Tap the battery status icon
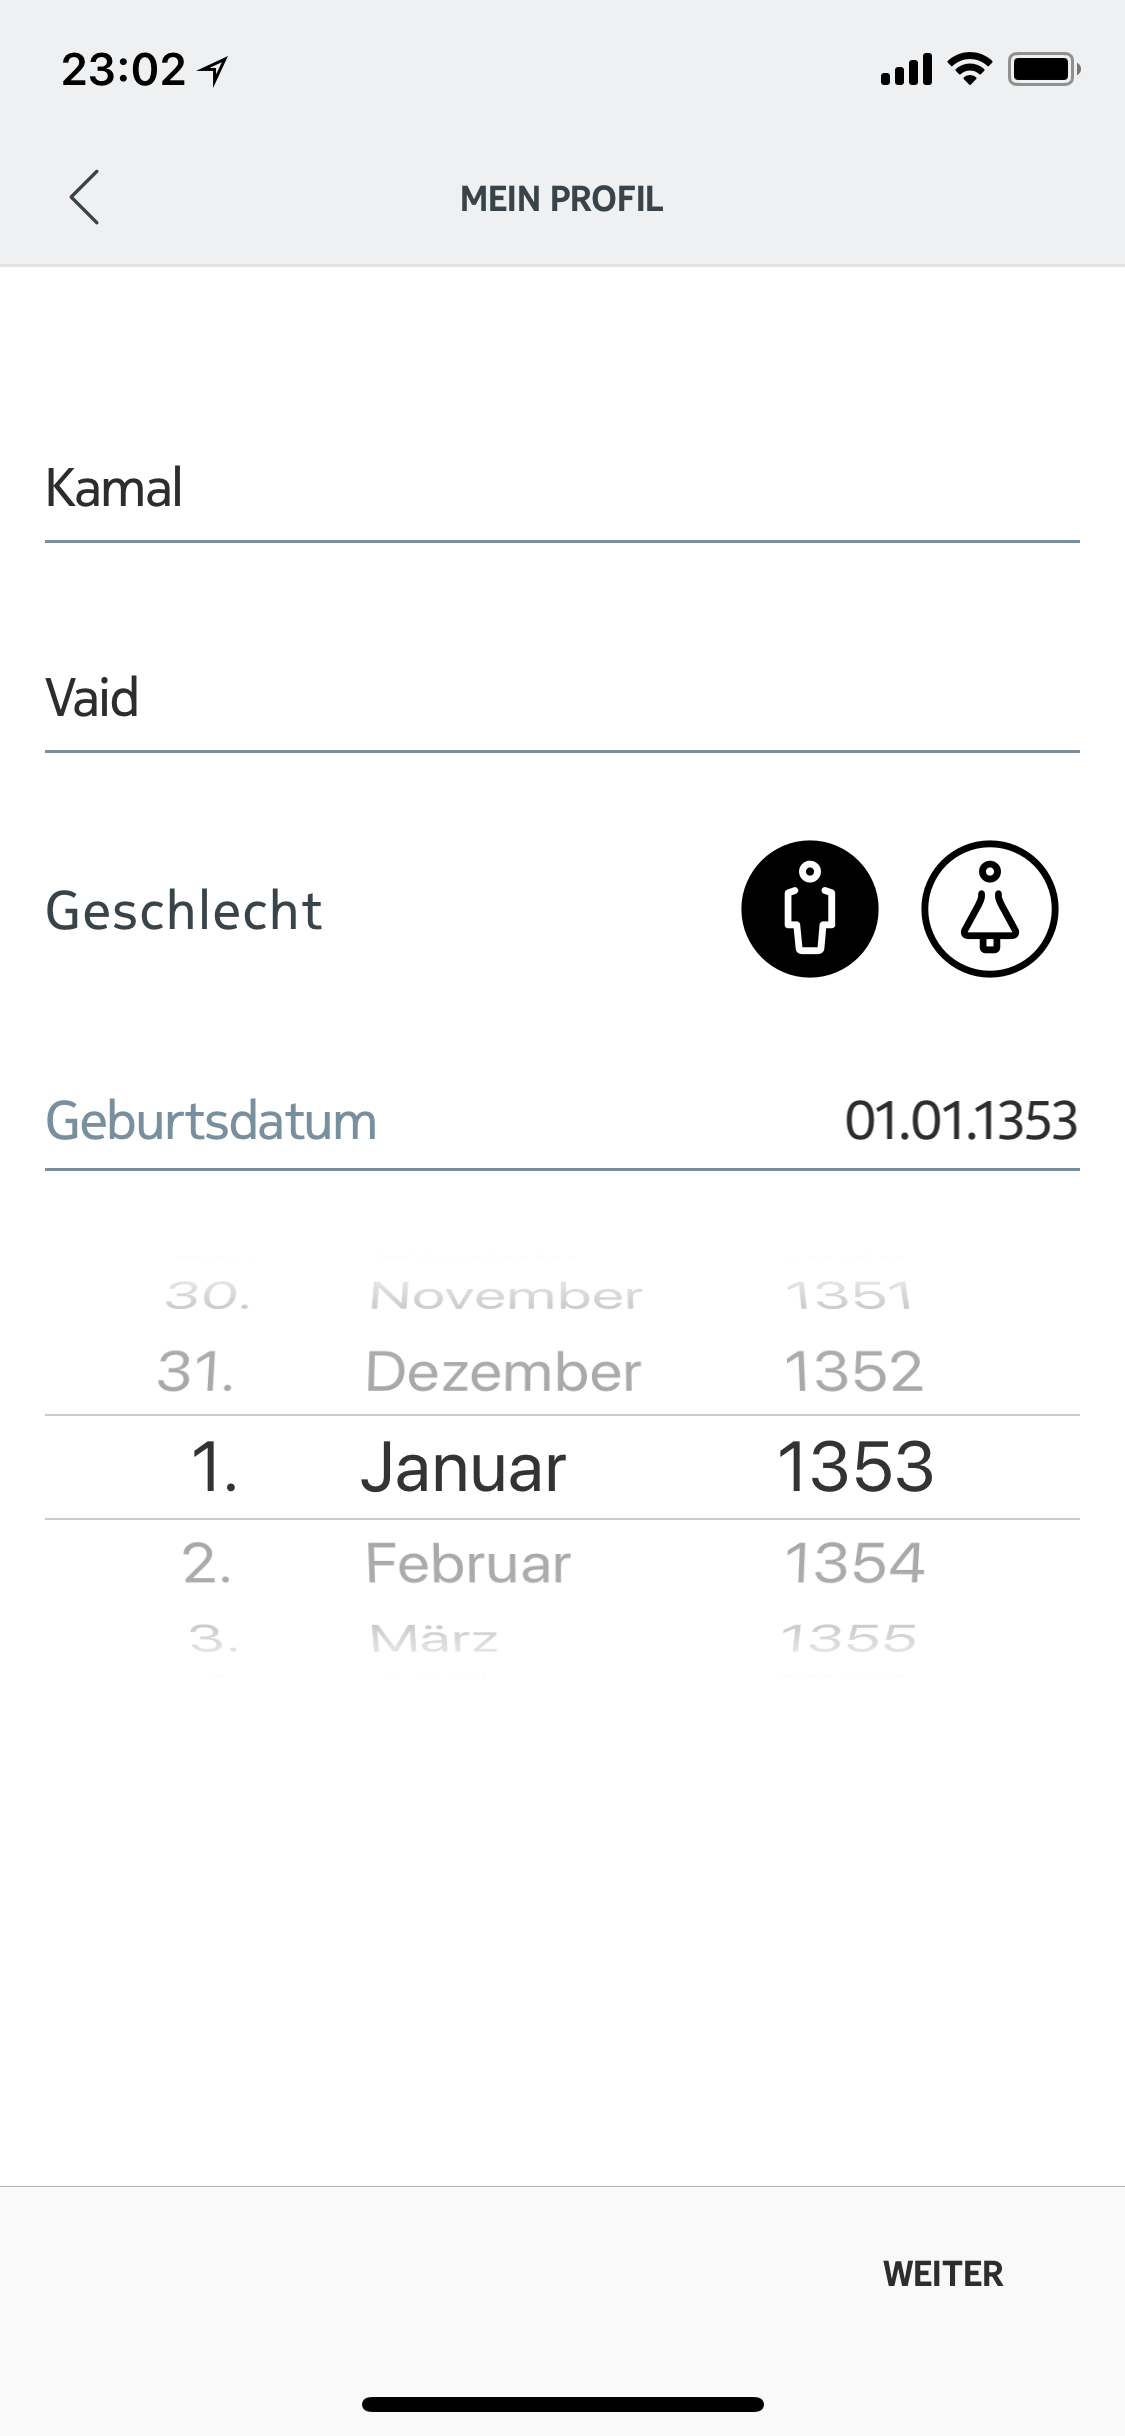The height and width of the screenshot is (2436, 1125). 1043,69
